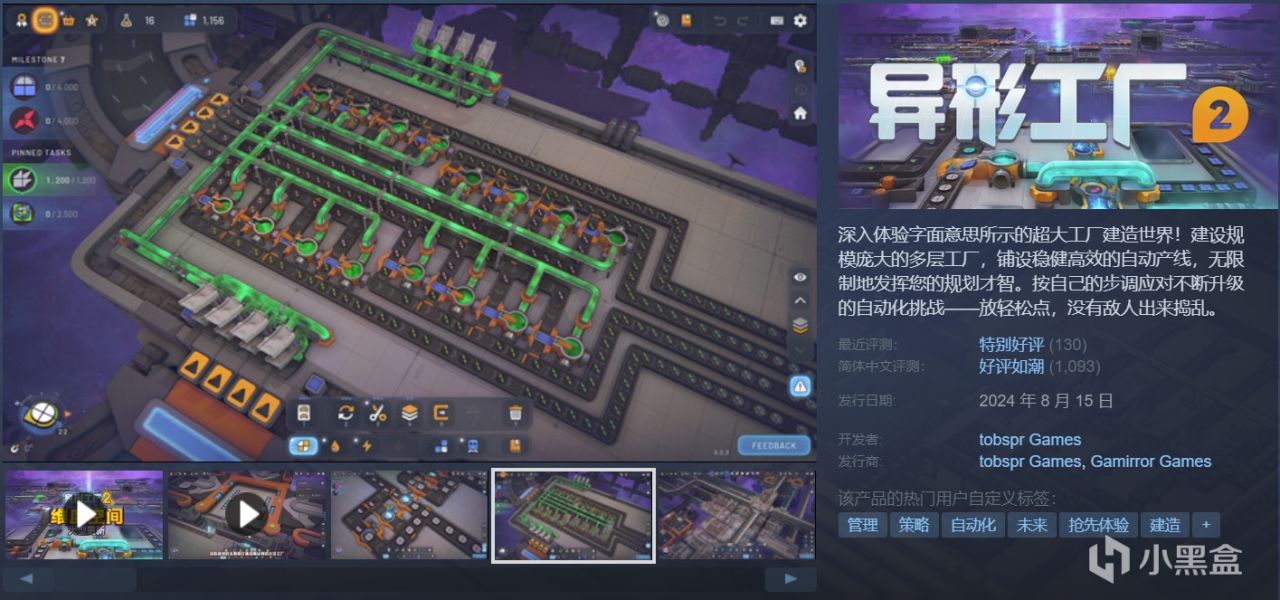Select the fifth screenshot thumbnail
Screen dimensions: 1280x600
coord(737,514)
